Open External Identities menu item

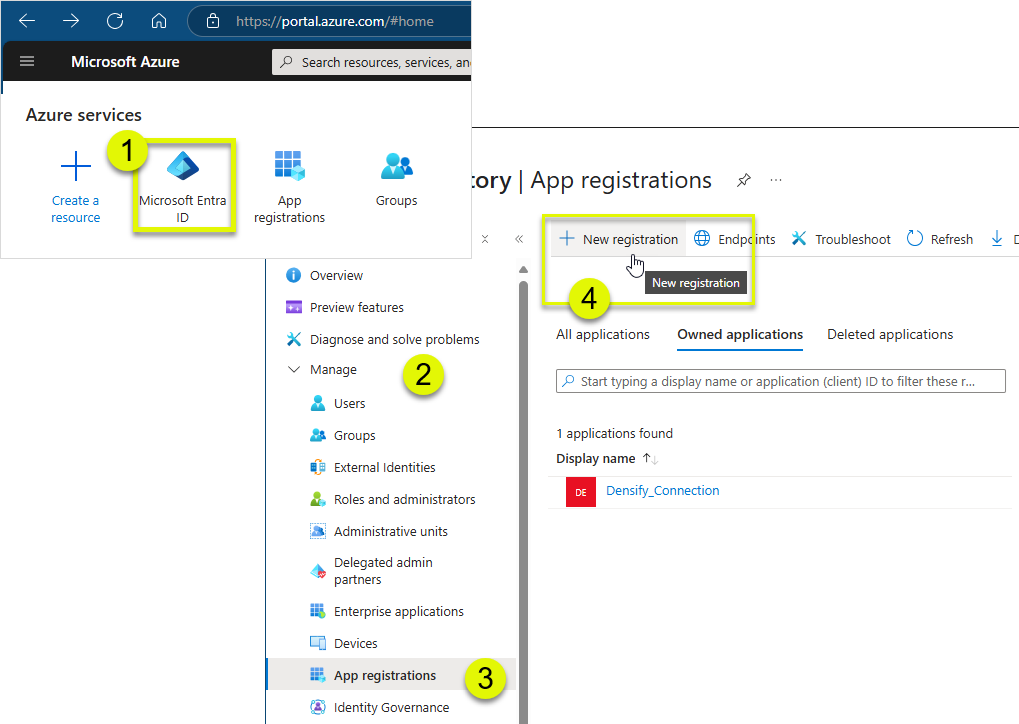384,467
